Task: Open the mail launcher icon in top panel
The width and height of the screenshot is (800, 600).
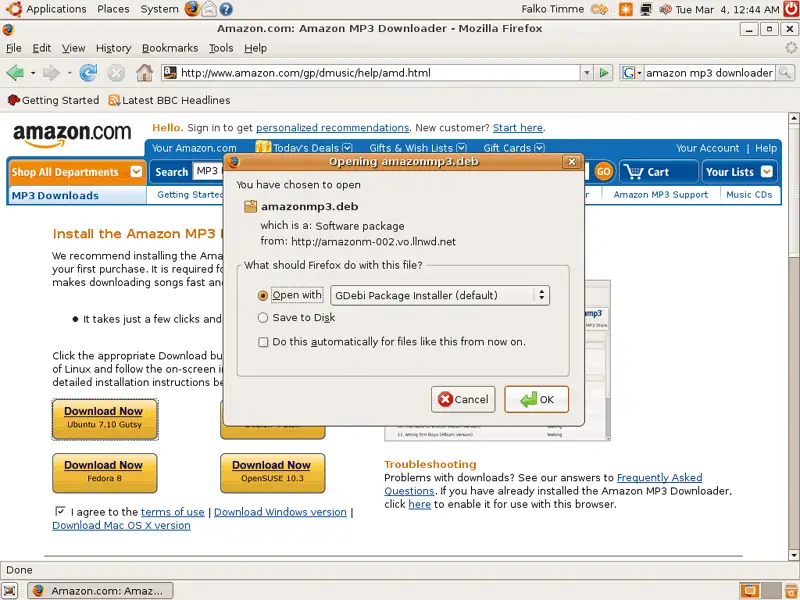Action: point(209,9)
